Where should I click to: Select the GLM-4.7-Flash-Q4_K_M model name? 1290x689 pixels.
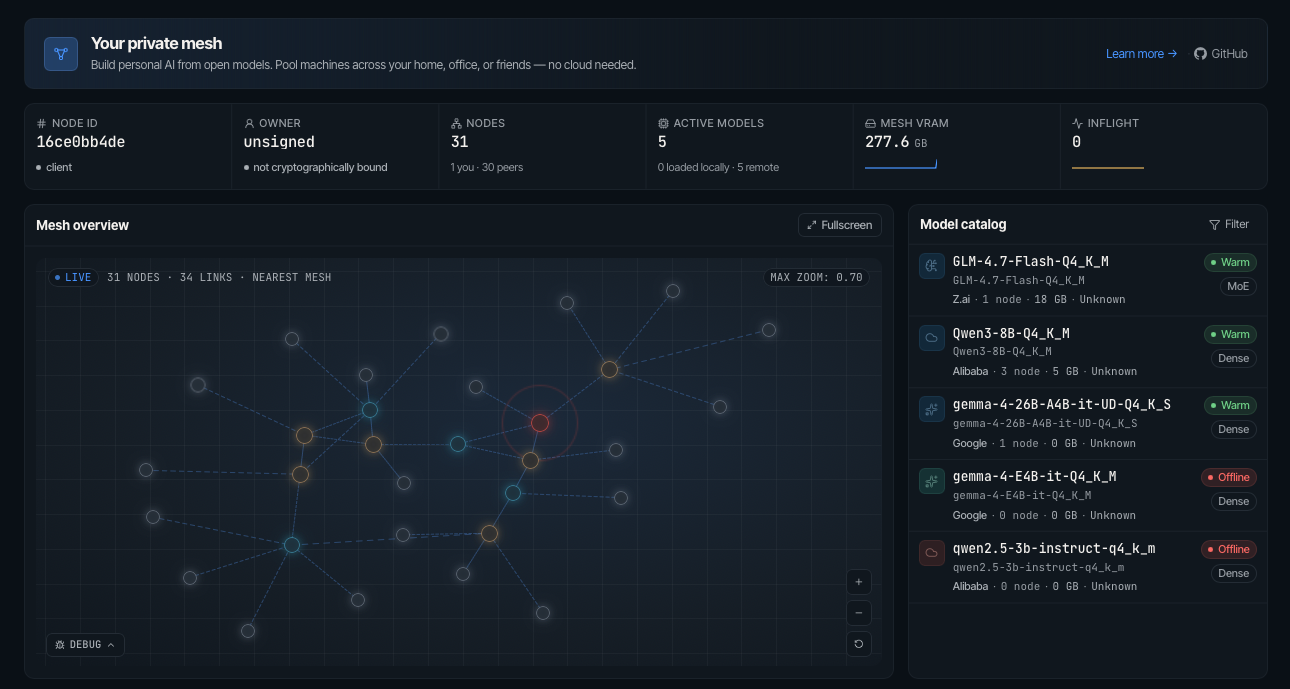1031,262
